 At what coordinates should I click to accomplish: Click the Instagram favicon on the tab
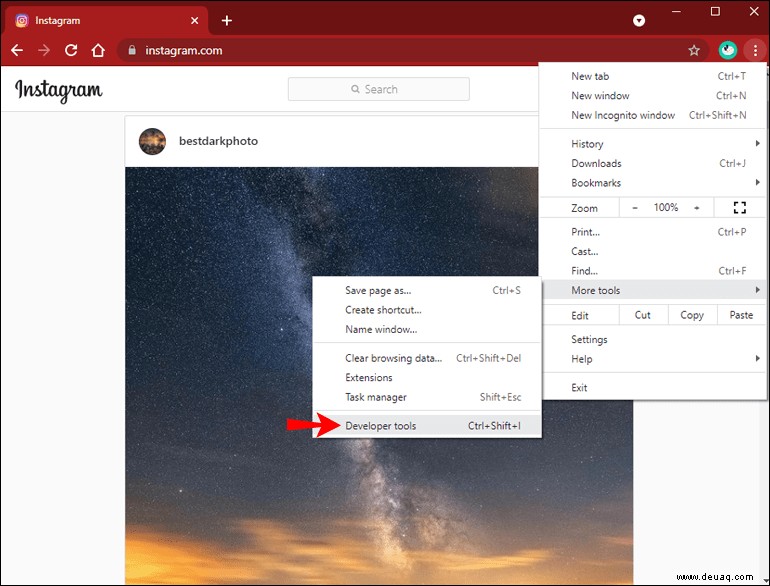pos(22,21)
